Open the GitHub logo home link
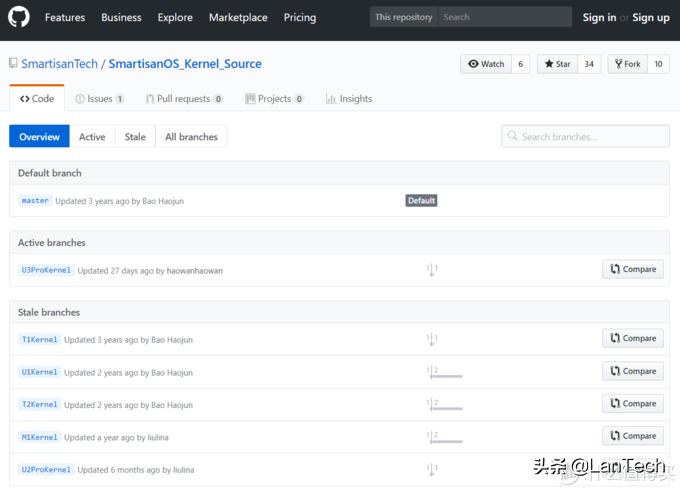This screenshot has width=680, height=490. (19, 17)
